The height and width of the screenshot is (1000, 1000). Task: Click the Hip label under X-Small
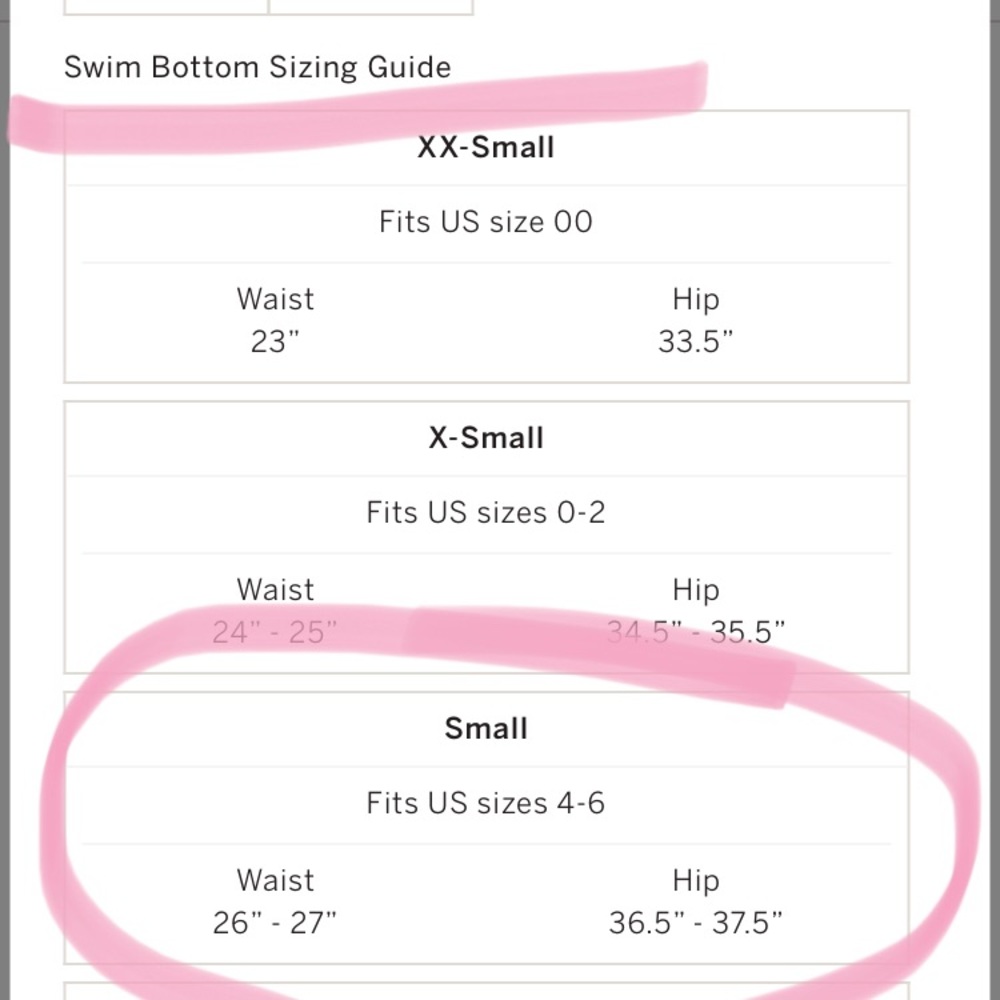point(696,590)
